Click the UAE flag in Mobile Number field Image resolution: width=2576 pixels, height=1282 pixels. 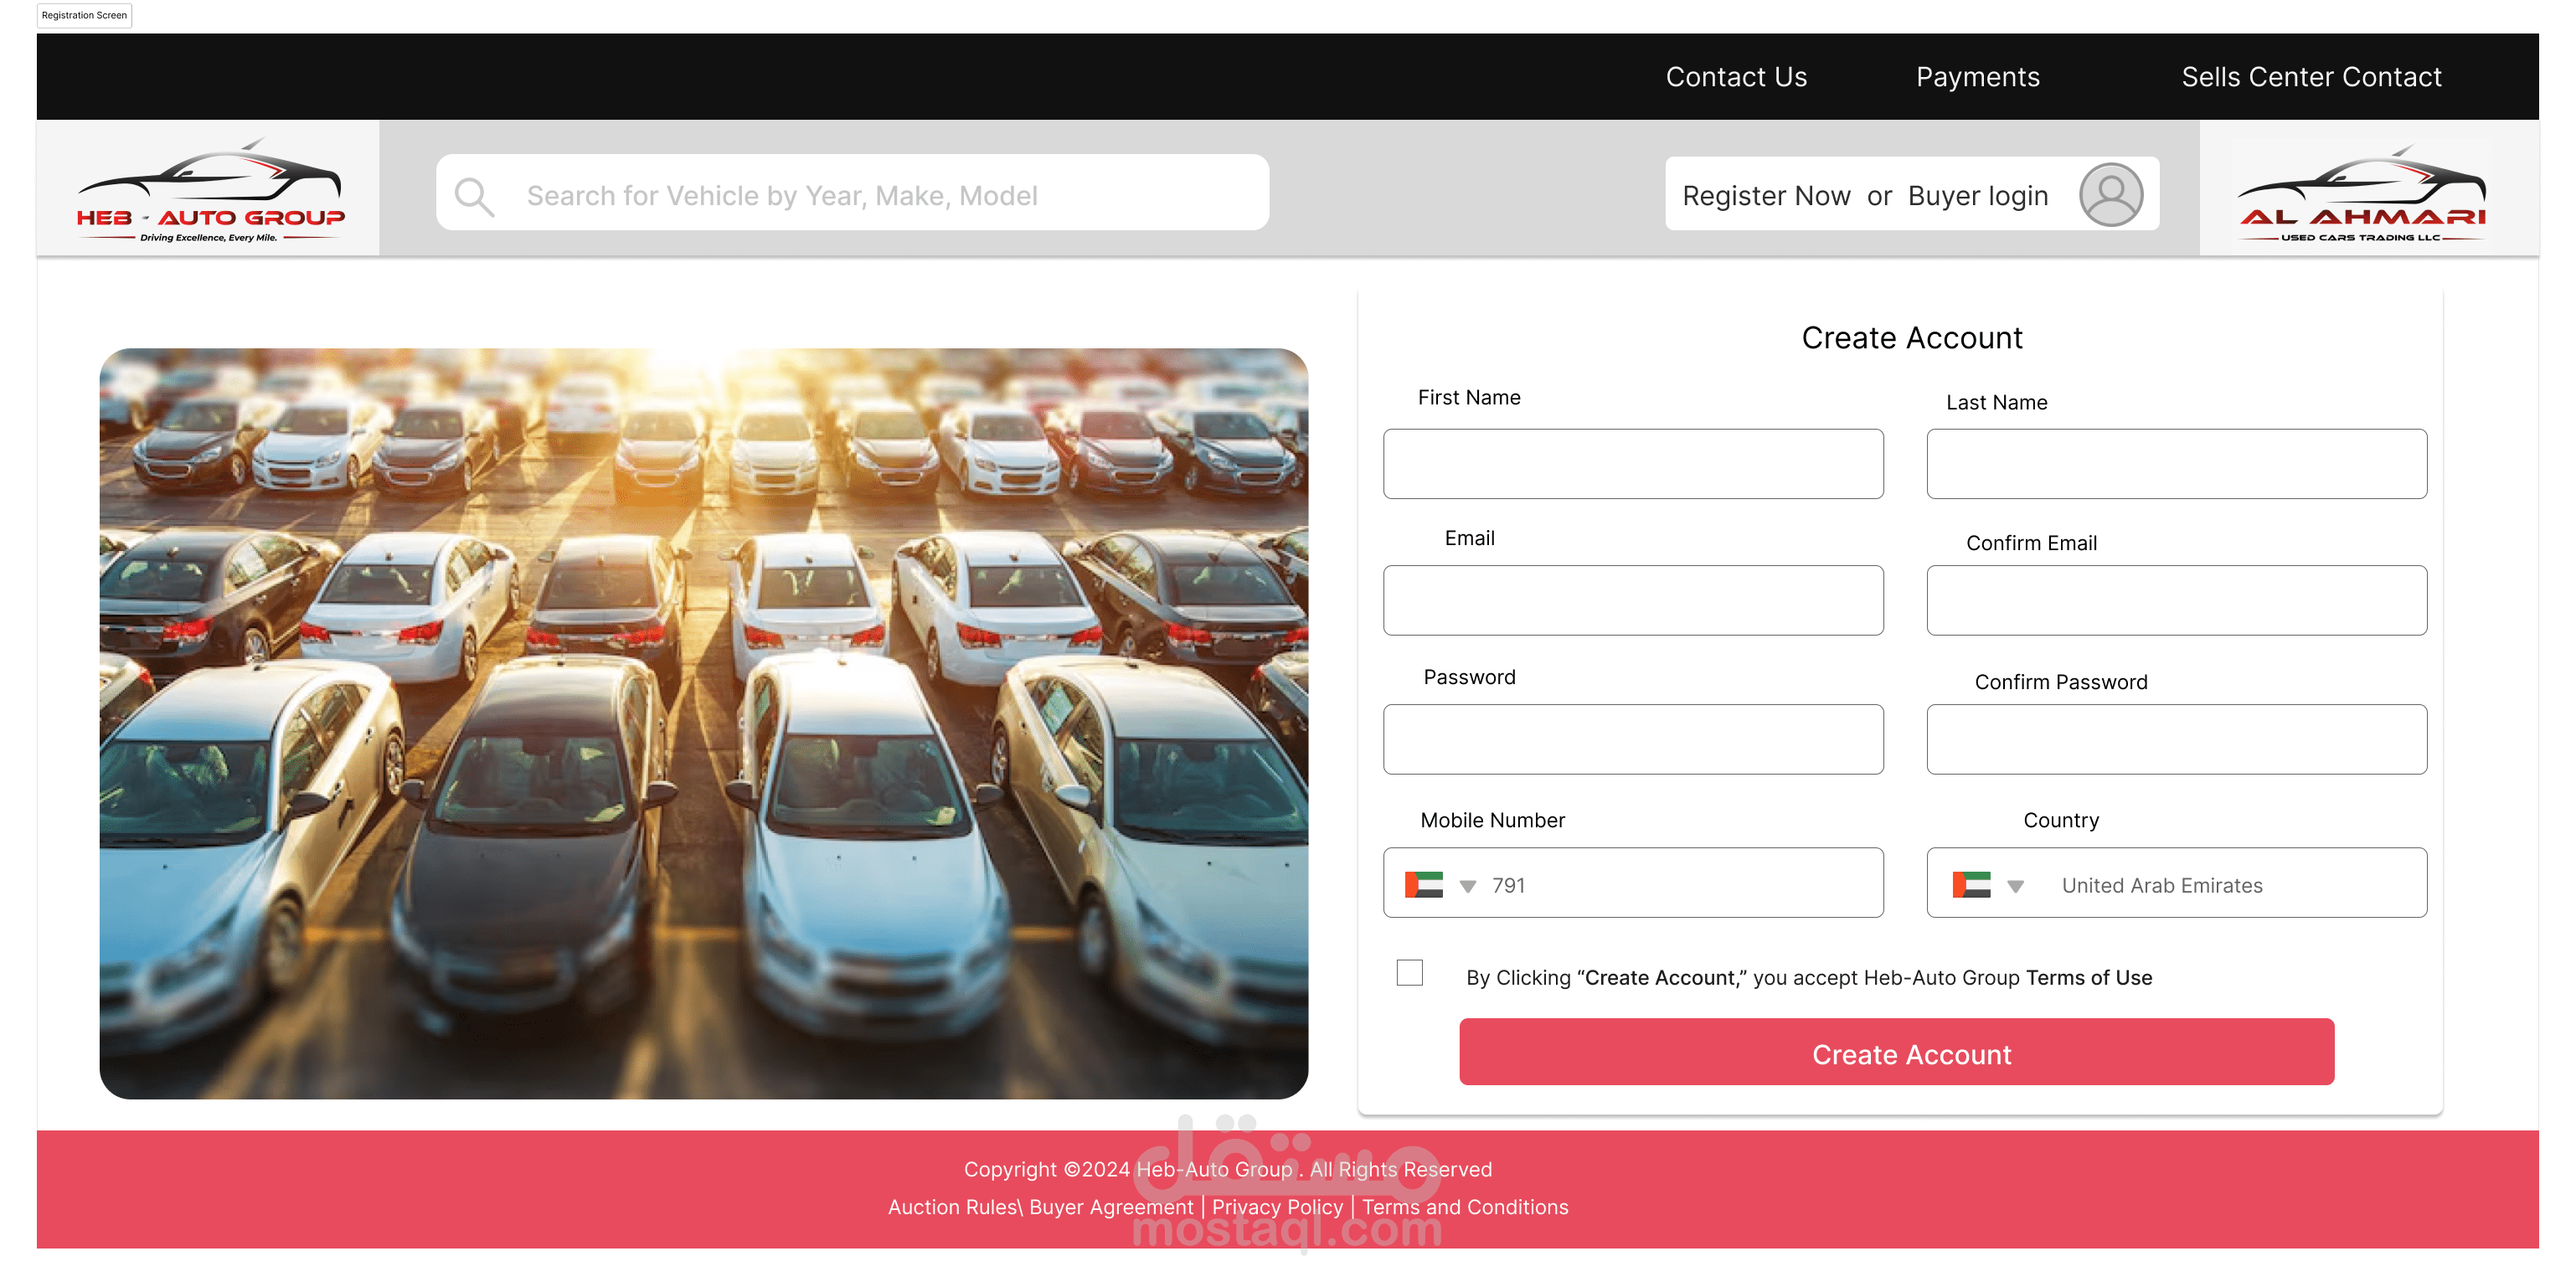[1423, 885]
